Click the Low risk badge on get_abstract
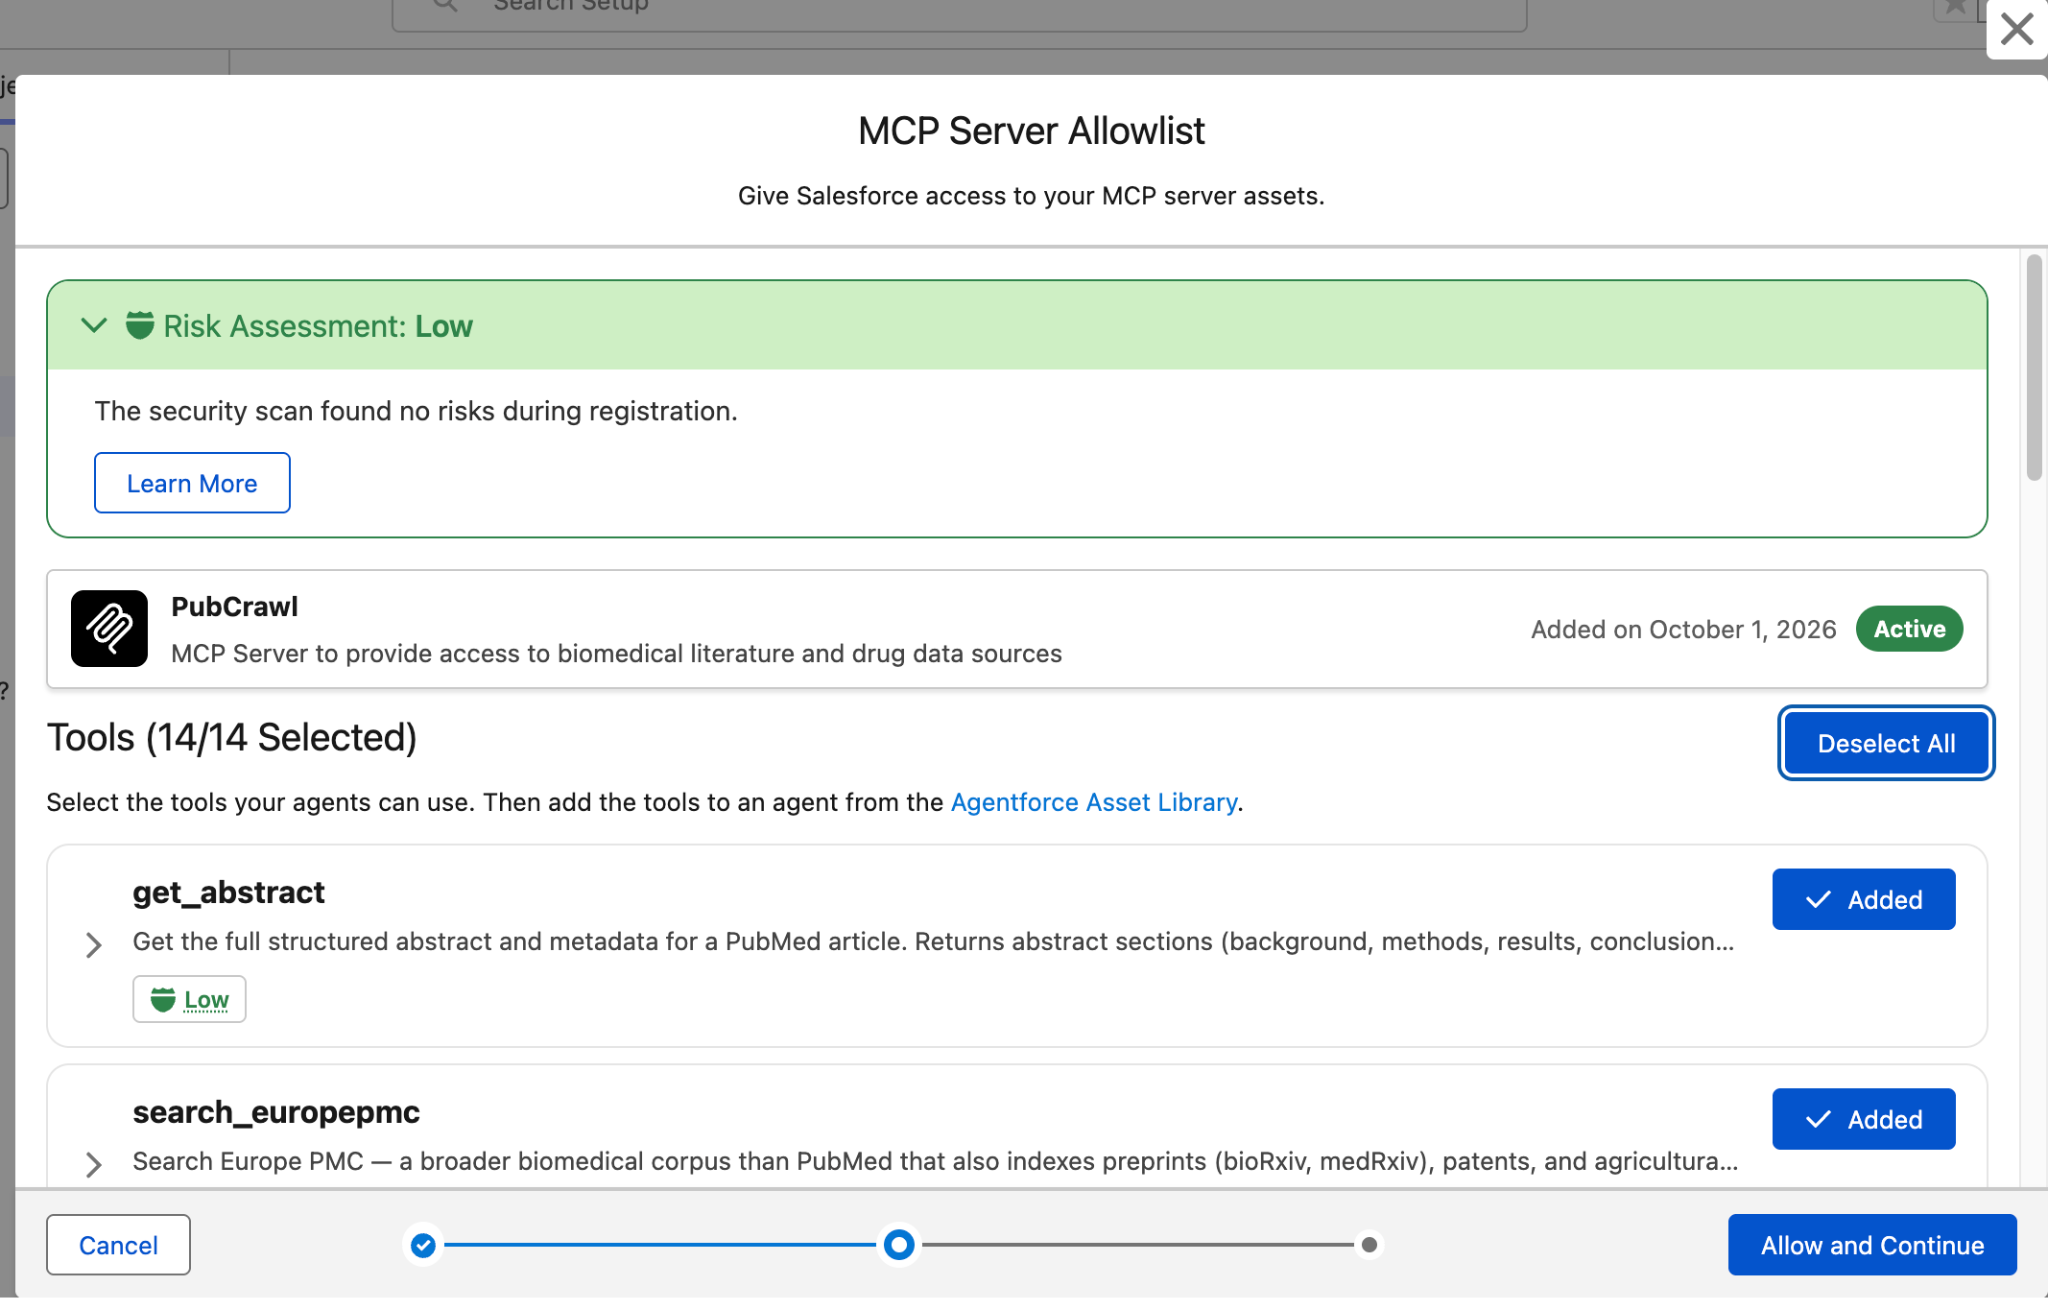Screen dimensions: 2048x1298 click(x=189, y=999)
